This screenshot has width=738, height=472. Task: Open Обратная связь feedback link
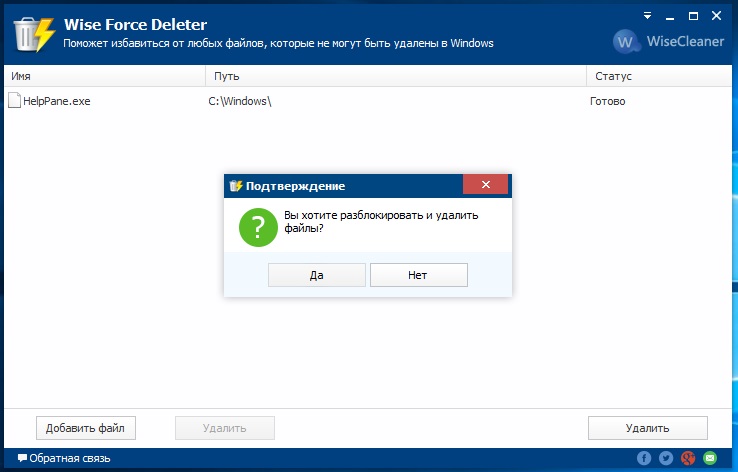(x=64, y=458)
